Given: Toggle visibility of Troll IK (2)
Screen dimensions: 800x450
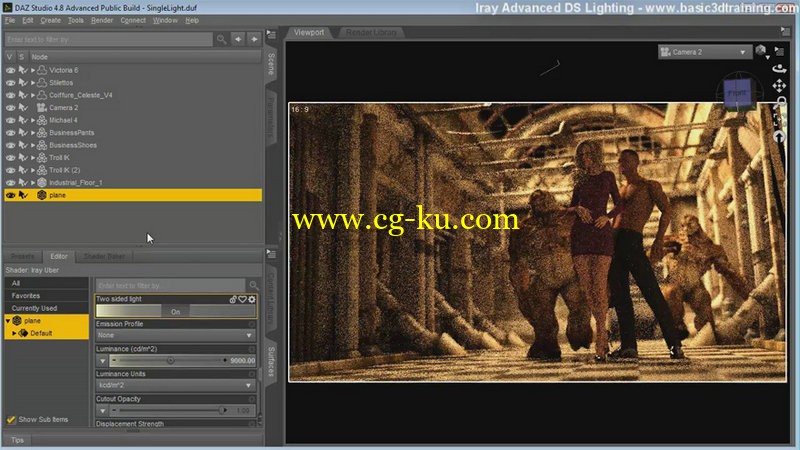Looking at the screenshot, I should (x=10, y=170).
